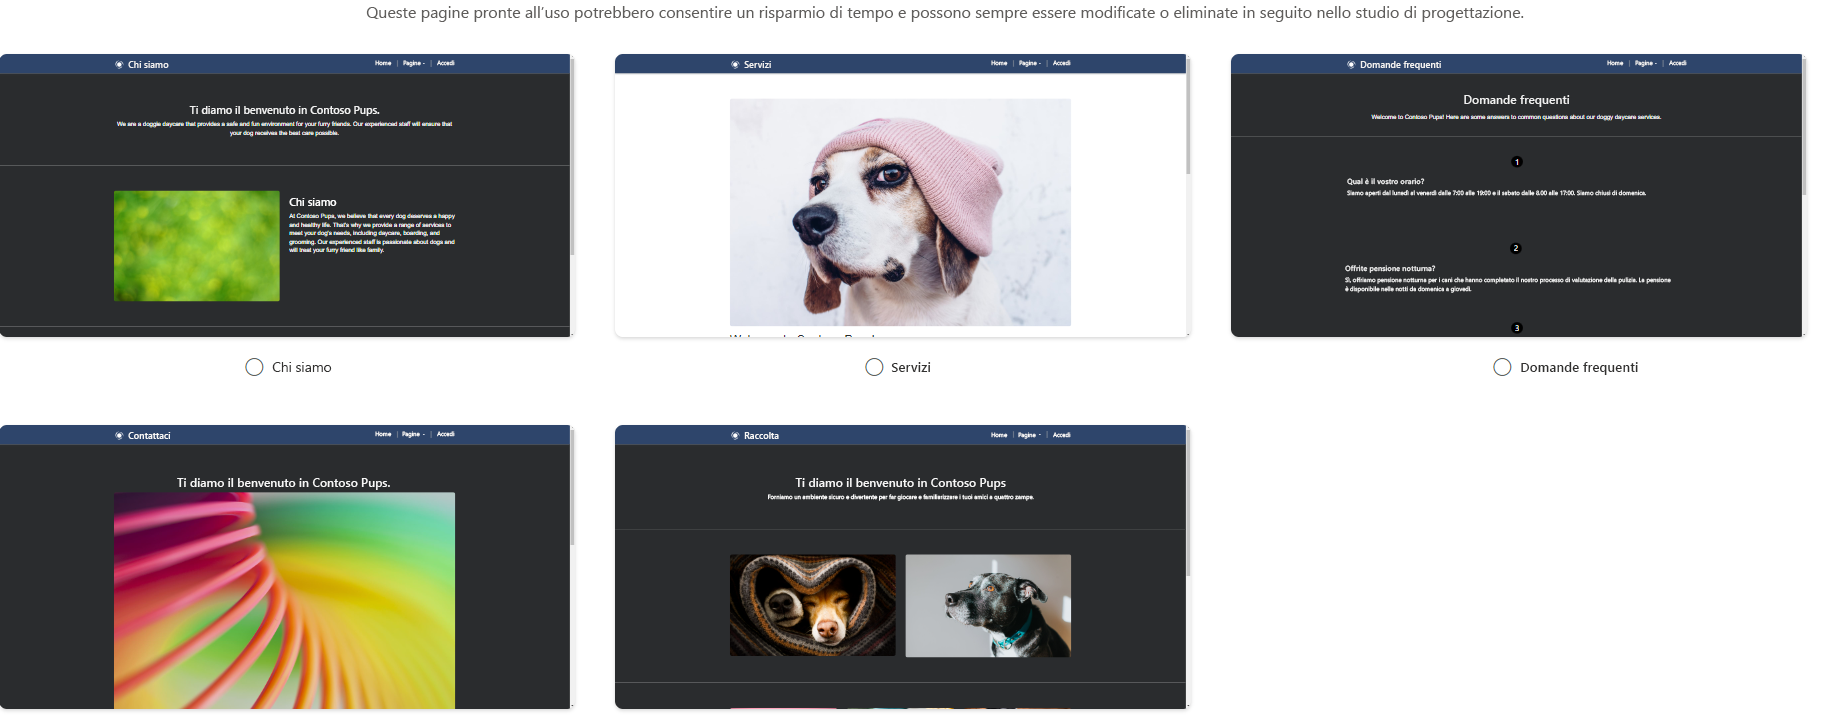
Task: Click 'Ti diamo il benvenuto in Contoso Pups.' heading in the Contattaci preview
Action: (x=284, y=483)
